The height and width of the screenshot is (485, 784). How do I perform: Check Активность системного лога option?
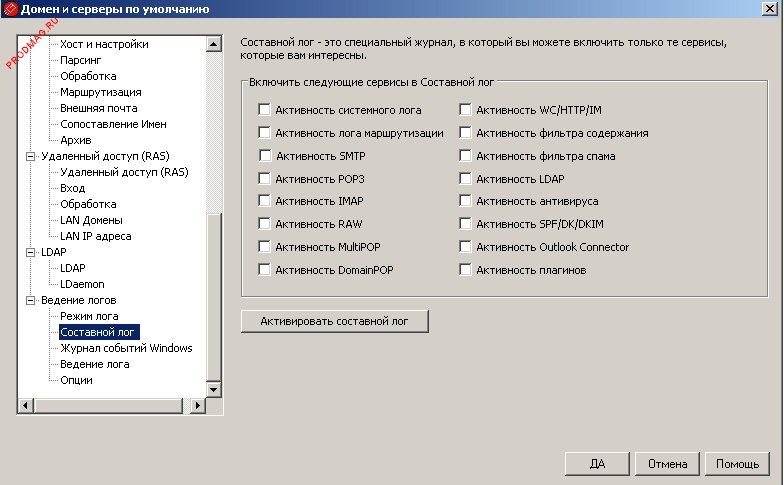(x=265, y=108)
